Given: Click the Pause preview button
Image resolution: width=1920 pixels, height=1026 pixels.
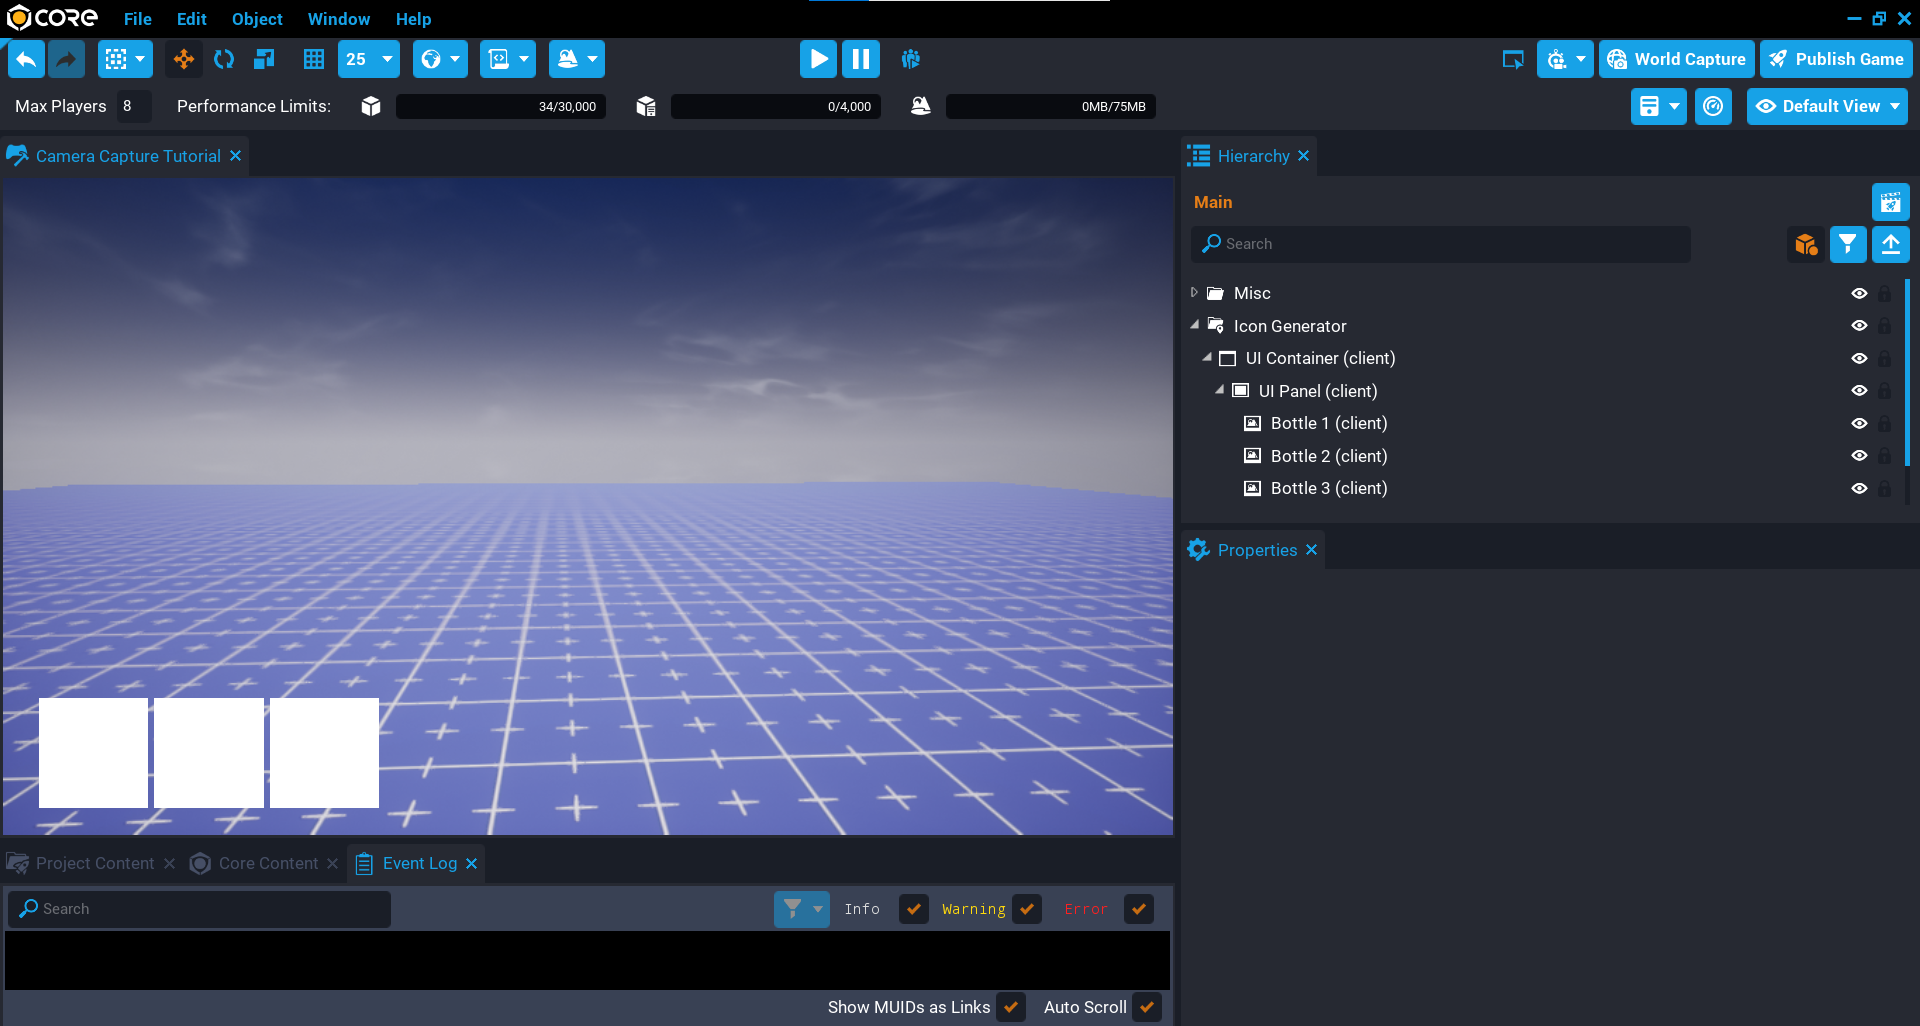Looking at the screenshot, I should click(x=860, y=59).
